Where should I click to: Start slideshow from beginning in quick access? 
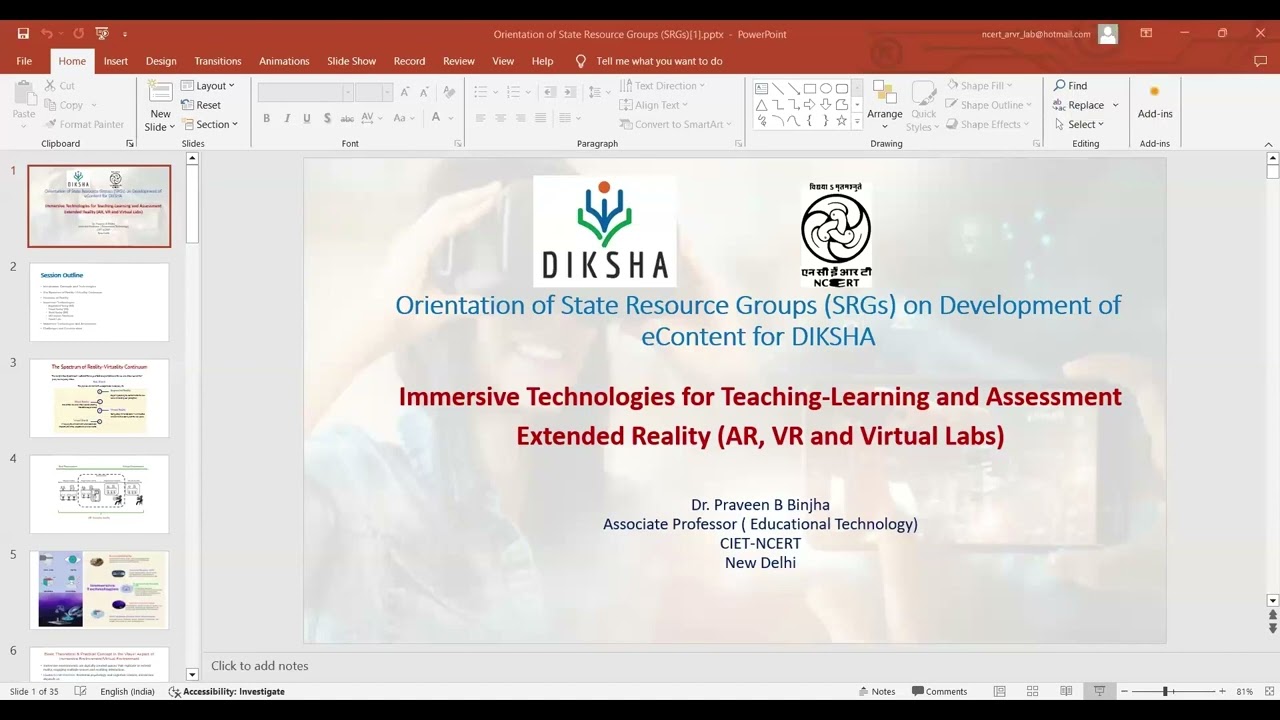tap(102, 34)
